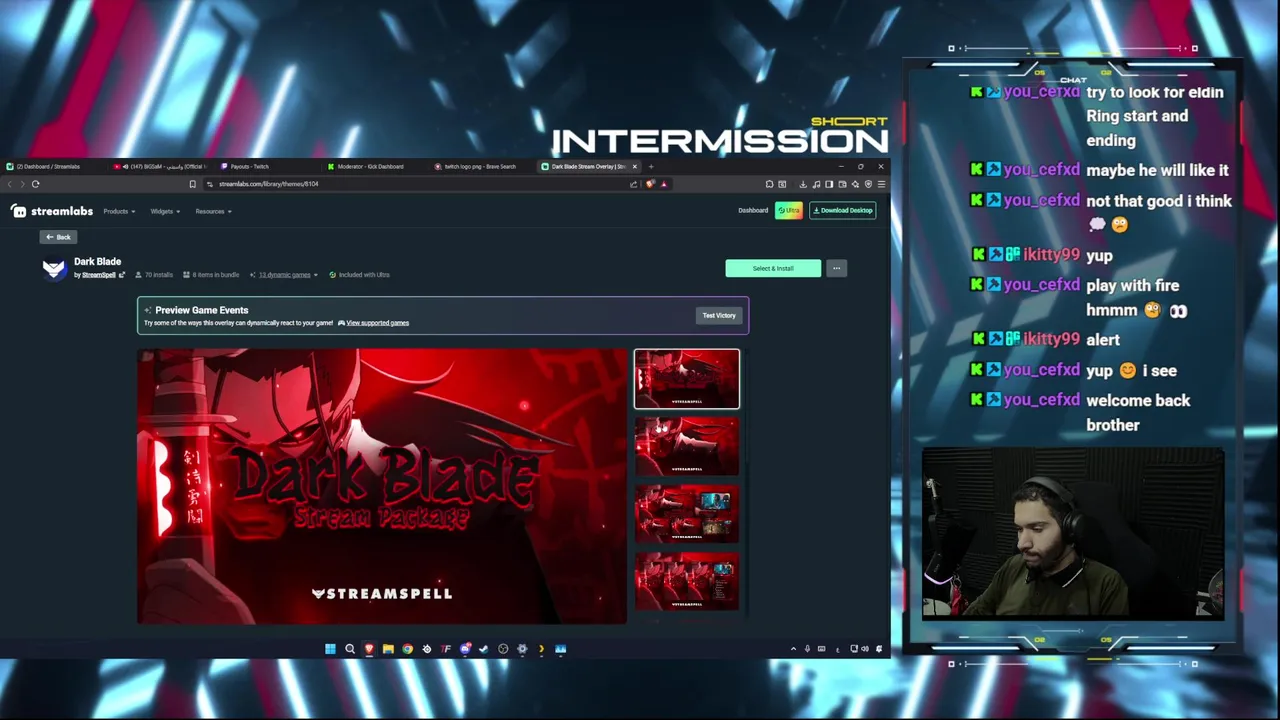Switch to the YouTube BIGSaM tab
Image resolution: width=1280 pixels, height=720 pixels.
coord(160,167)
